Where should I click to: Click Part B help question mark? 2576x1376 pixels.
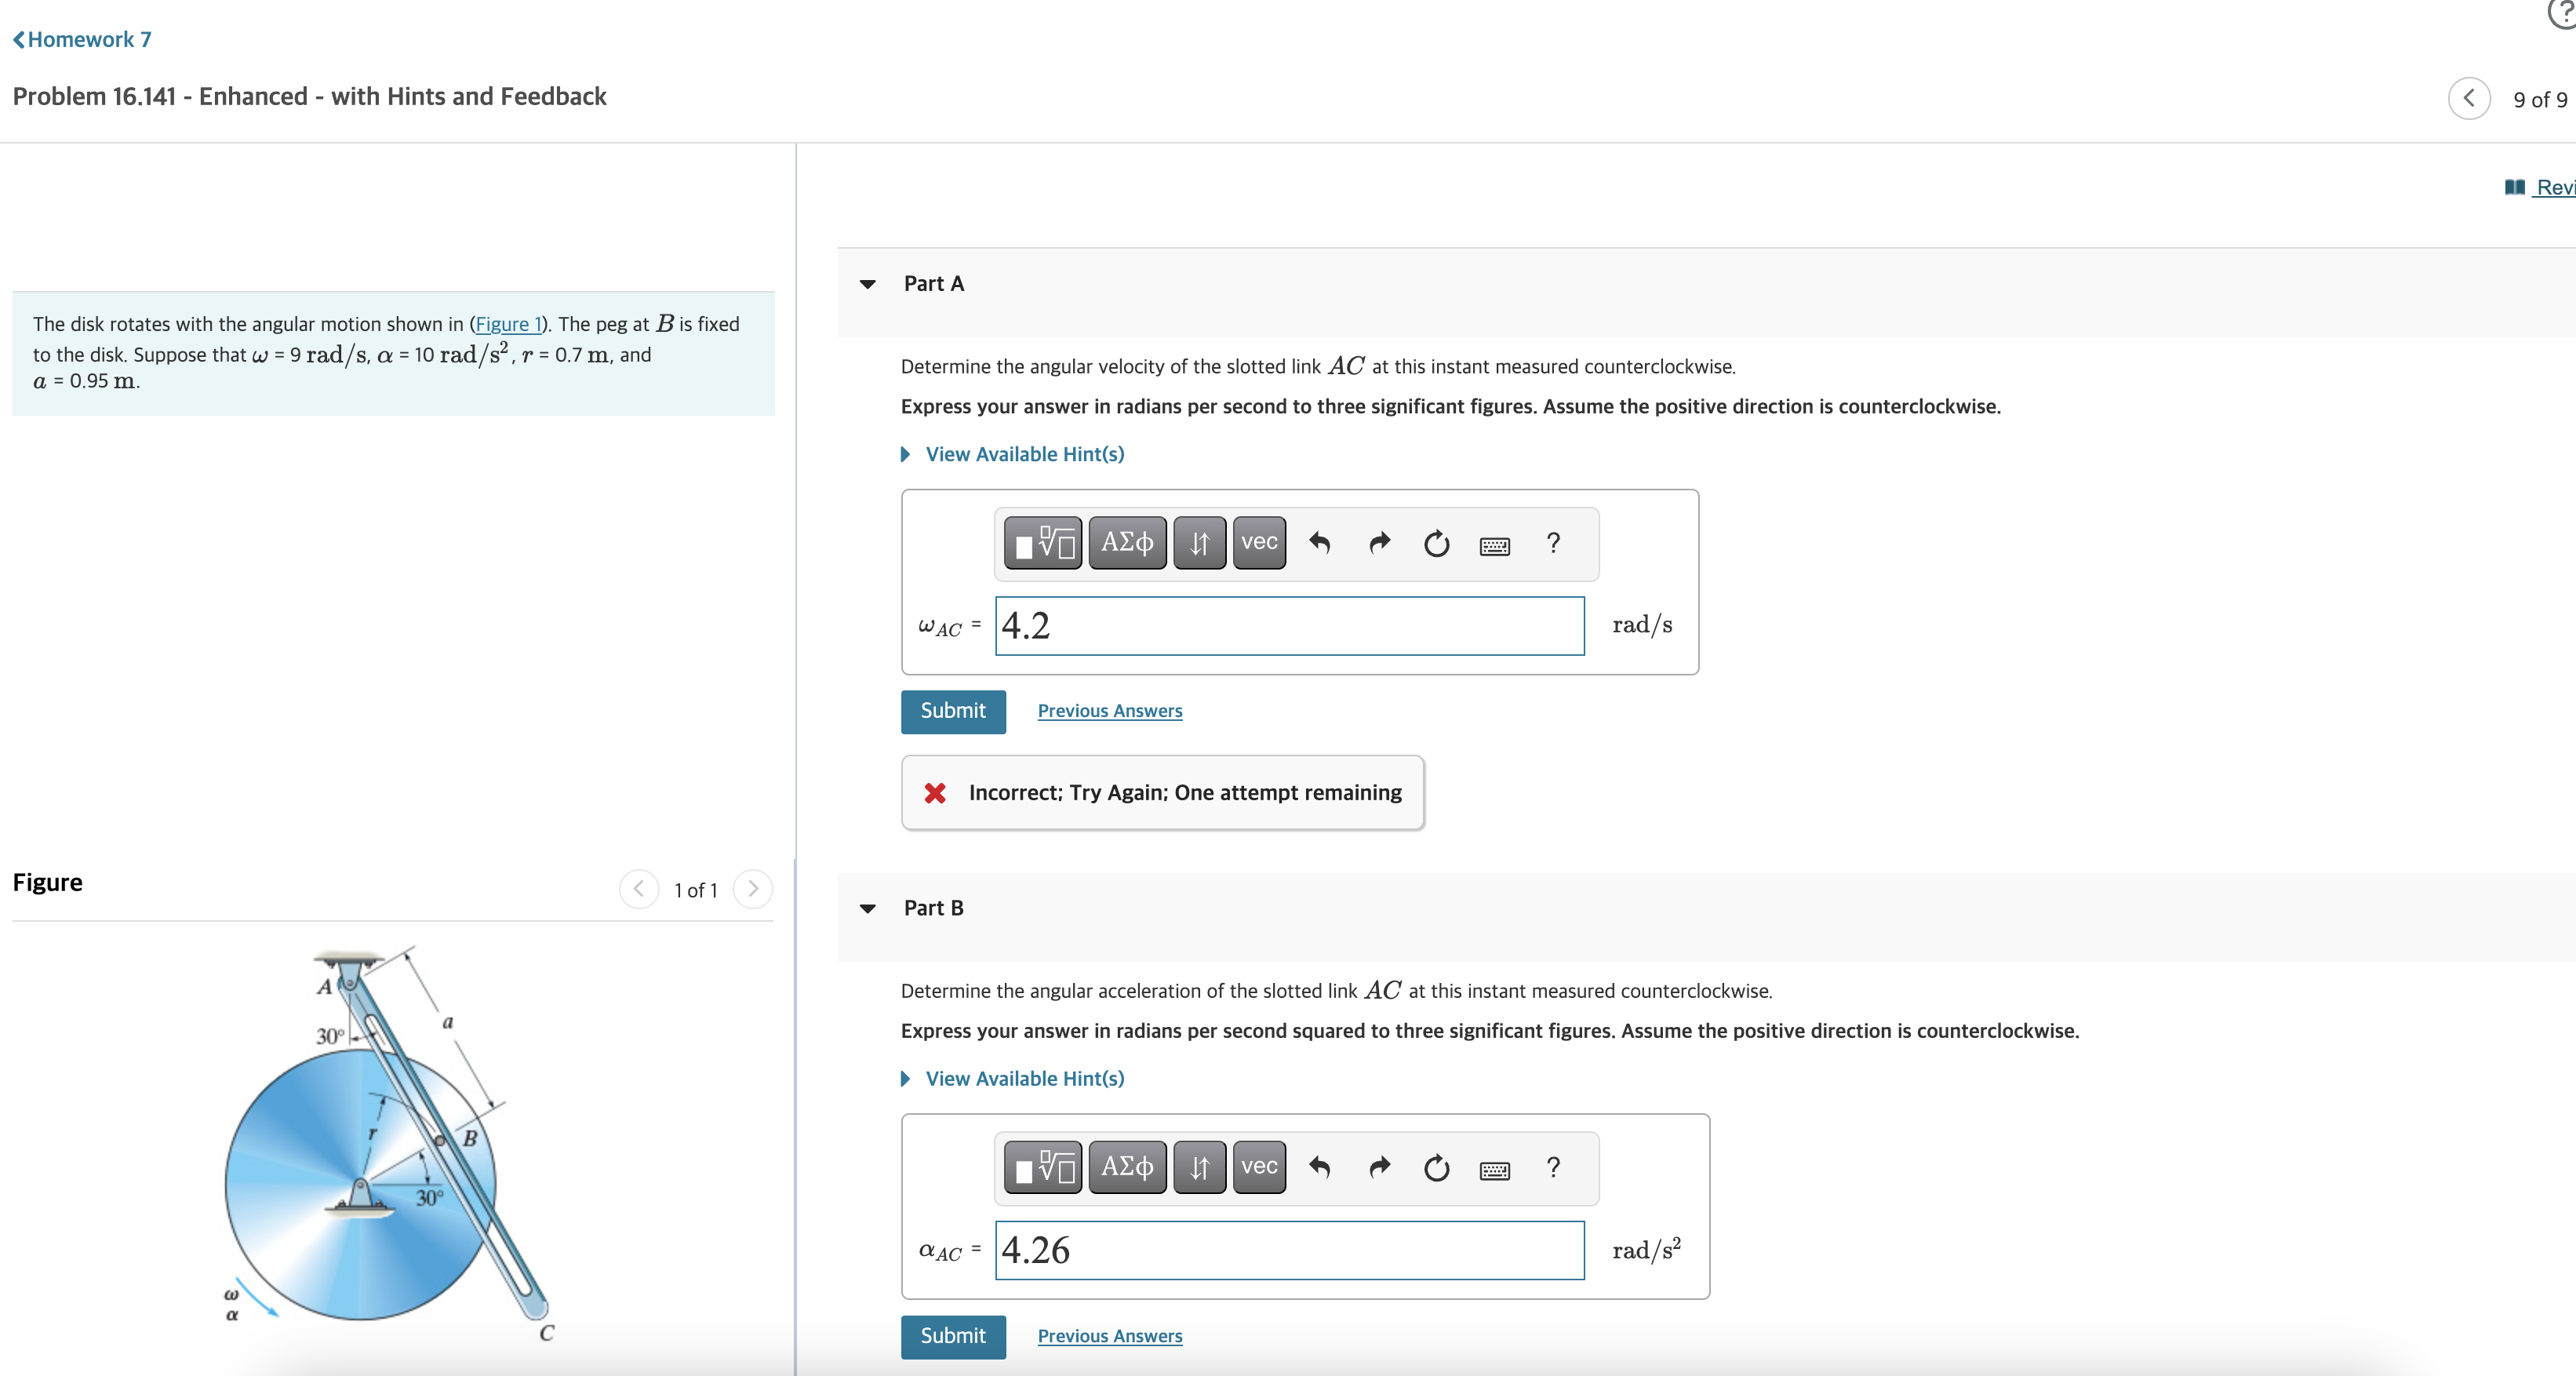pos(1552,1167)
